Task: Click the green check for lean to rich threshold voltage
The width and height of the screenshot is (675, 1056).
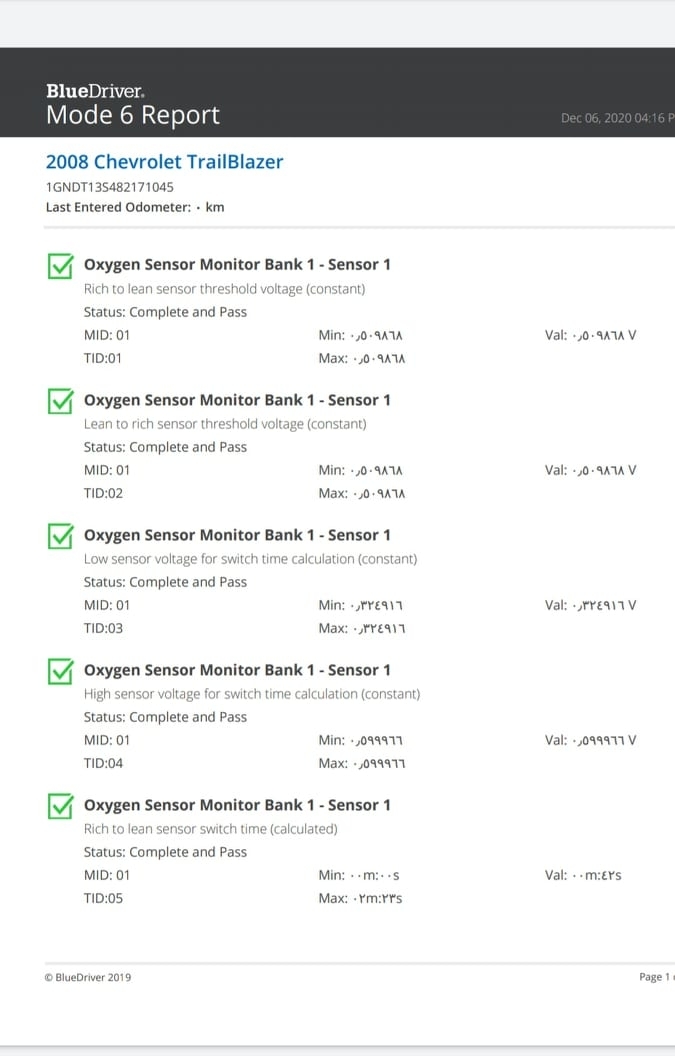Action: (x=61, y=401)
